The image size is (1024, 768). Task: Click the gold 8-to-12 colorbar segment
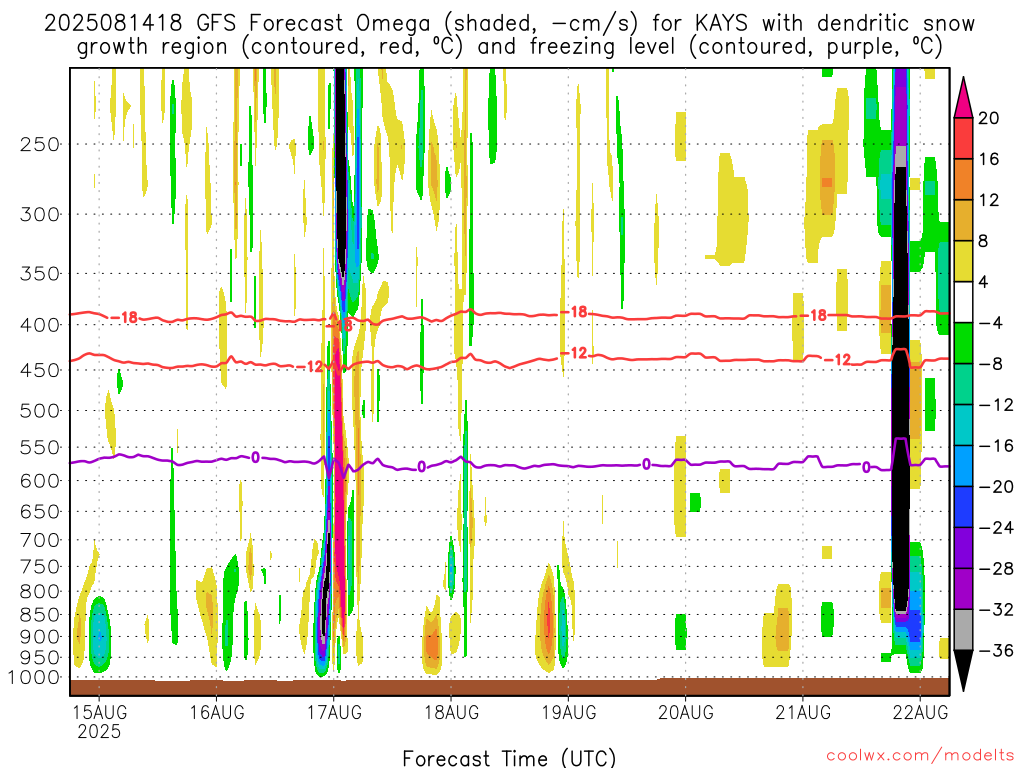point(963,220)
